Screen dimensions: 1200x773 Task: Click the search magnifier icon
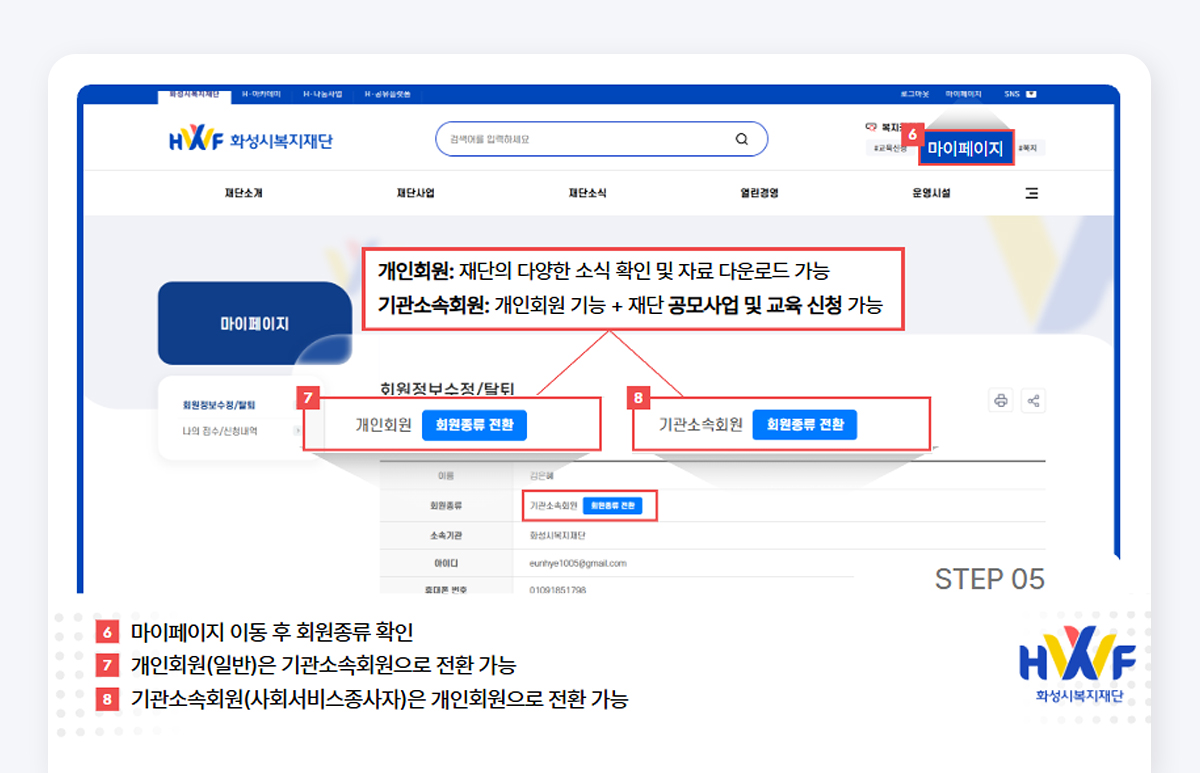tap(741, 138)
